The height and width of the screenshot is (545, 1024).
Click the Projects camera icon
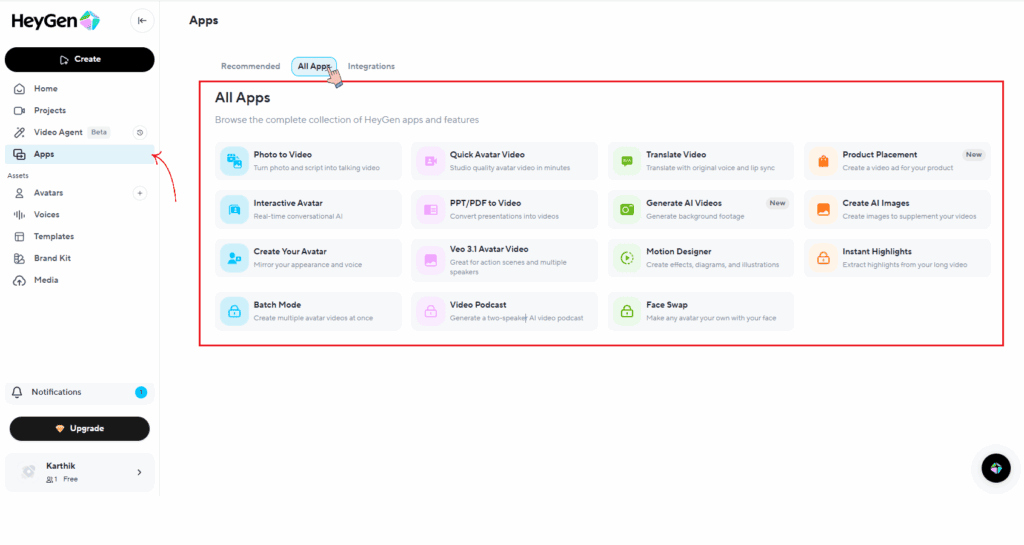(x=20, y=111)
